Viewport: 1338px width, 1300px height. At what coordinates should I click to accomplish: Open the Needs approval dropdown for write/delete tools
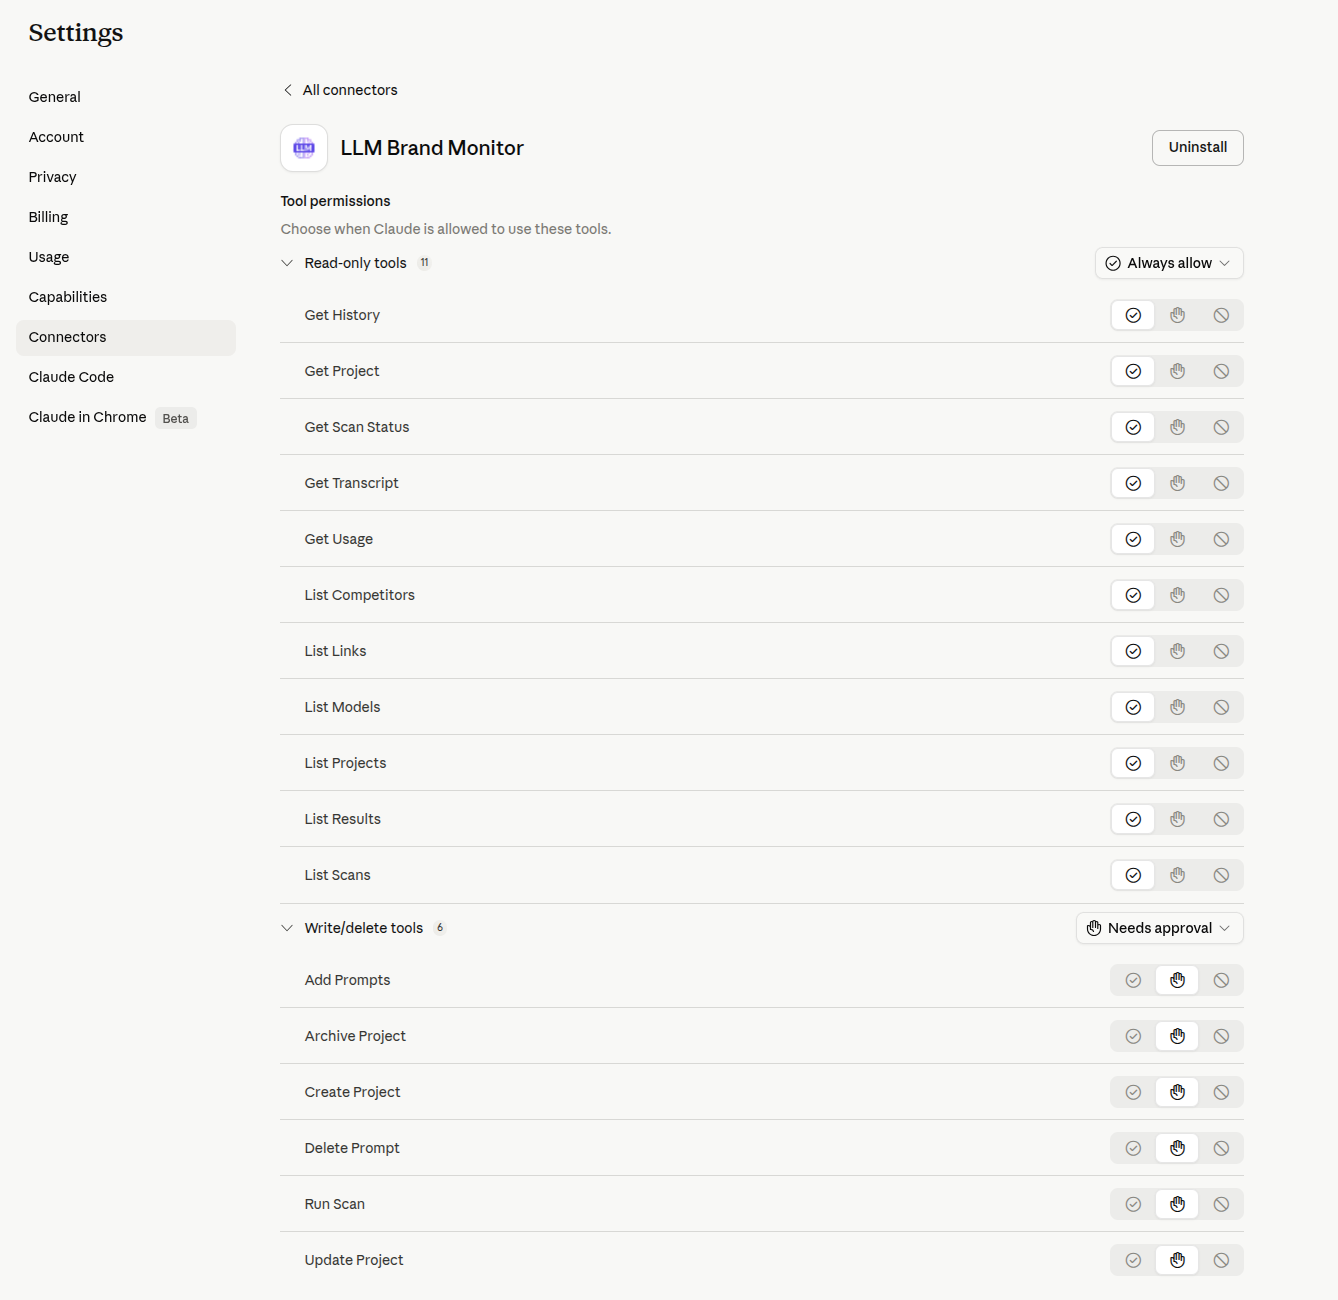coord(1160,928)
